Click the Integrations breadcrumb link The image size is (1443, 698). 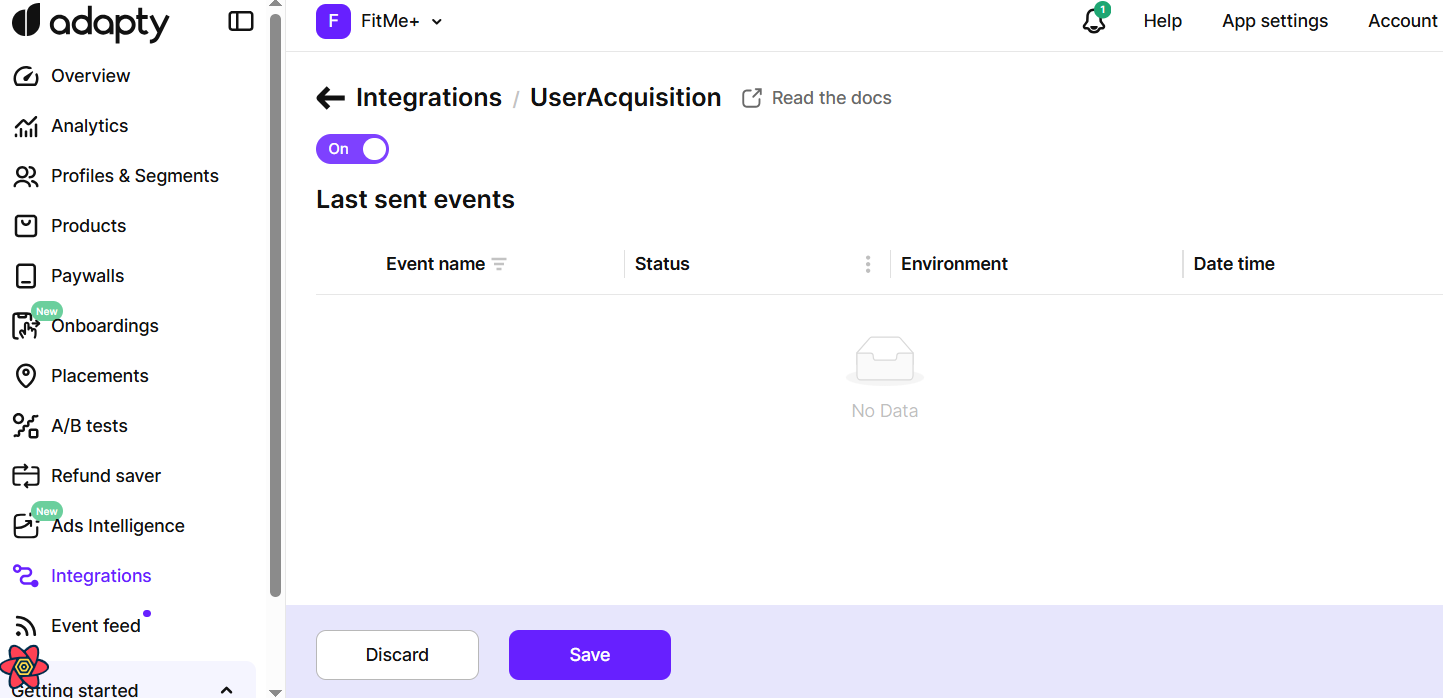click(x=429, y=98)
